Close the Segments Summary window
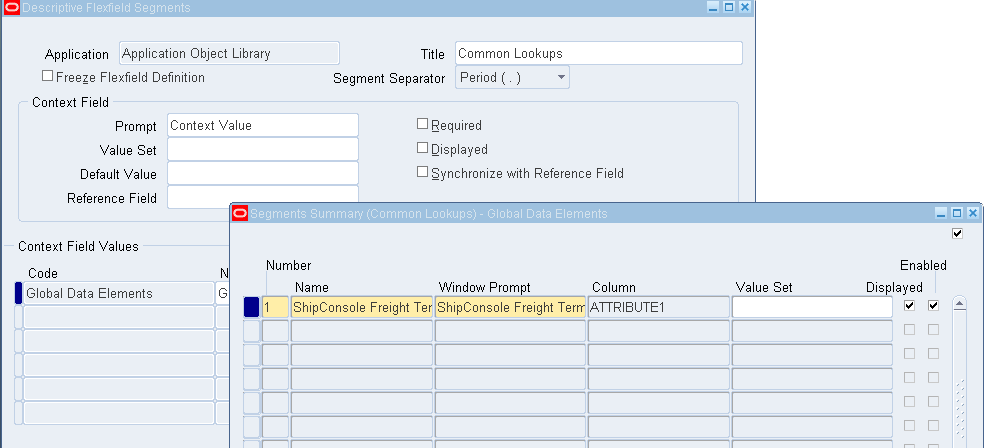The width and height of the screenshot is (986, 448). 973,213
